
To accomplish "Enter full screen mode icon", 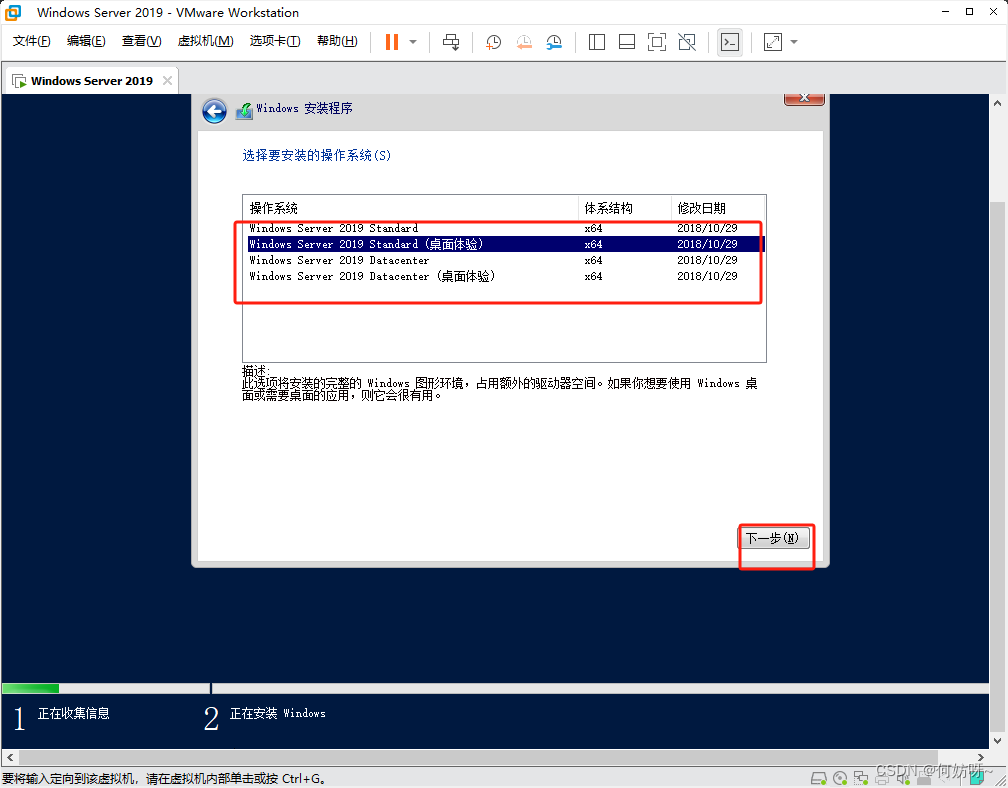I will pyautogui.click(x=656, y=42).
